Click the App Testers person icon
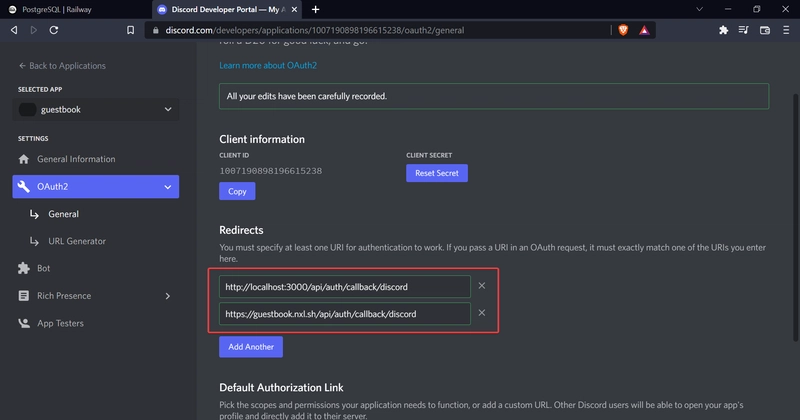The width and height of the screenshot is (800, 420). [x=23, y=323]
